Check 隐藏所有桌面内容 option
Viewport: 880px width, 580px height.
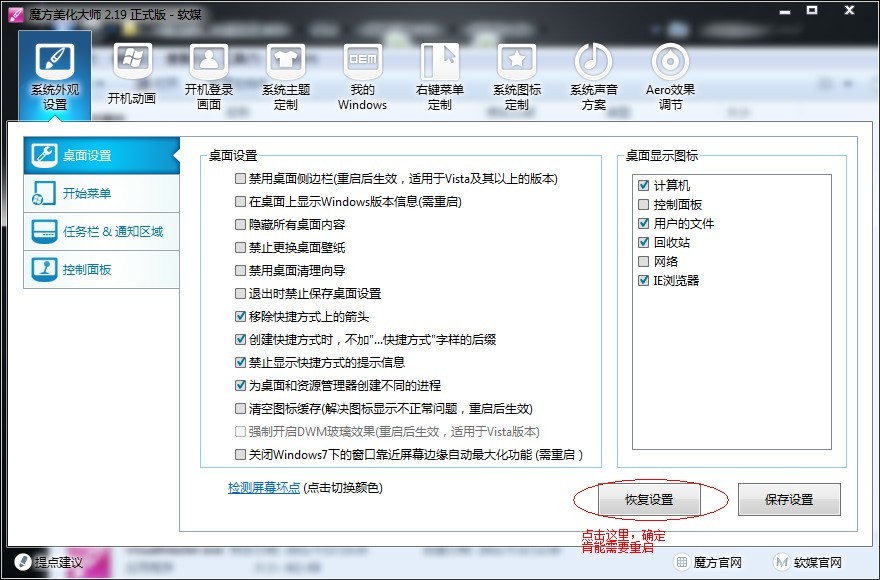[240, 225]
